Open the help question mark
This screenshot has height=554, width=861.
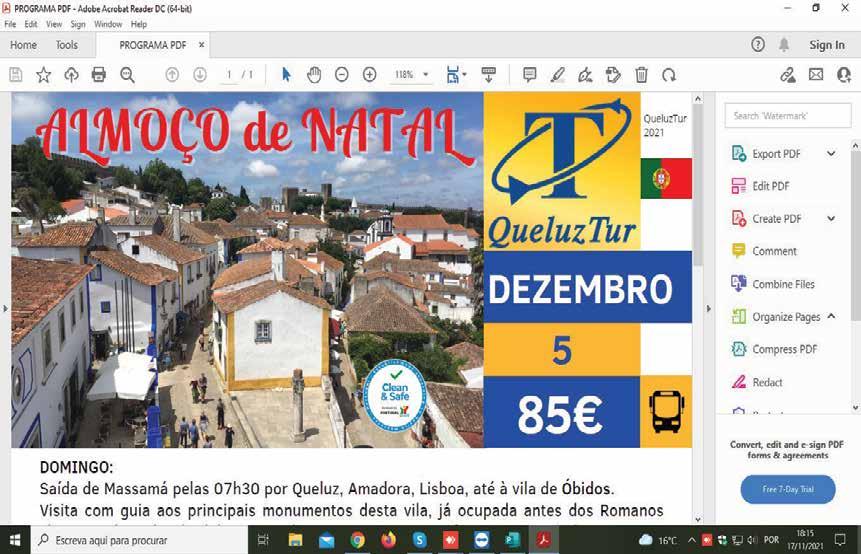[758, 44]
